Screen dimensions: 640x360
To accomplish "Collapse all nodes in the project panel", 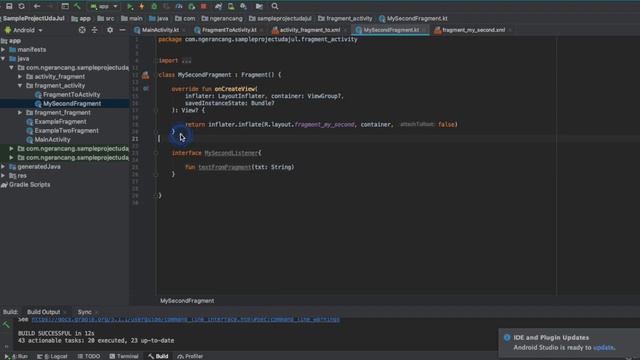I will point(94,30).
